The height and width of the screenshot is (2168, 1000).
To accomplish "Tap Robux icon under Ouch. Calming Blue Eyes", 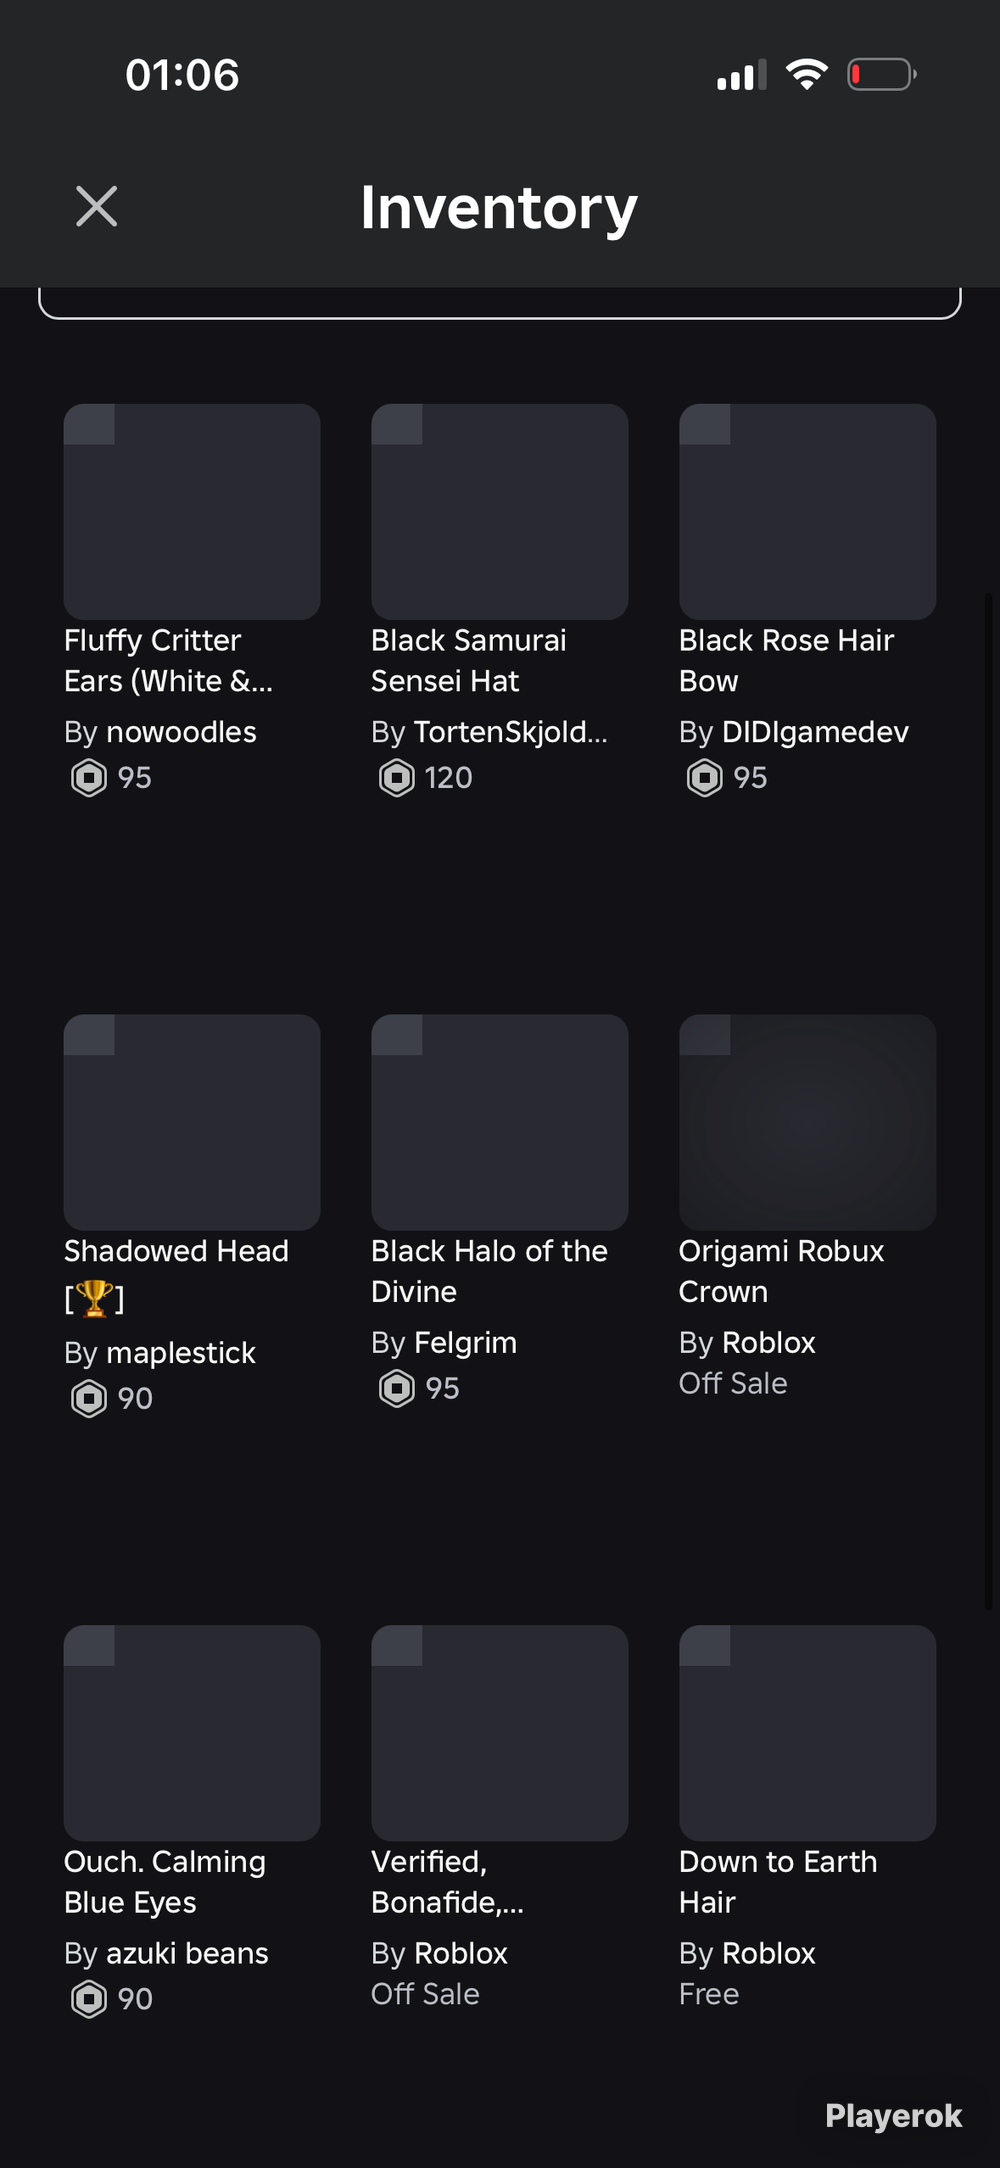I will (89, 1999).
